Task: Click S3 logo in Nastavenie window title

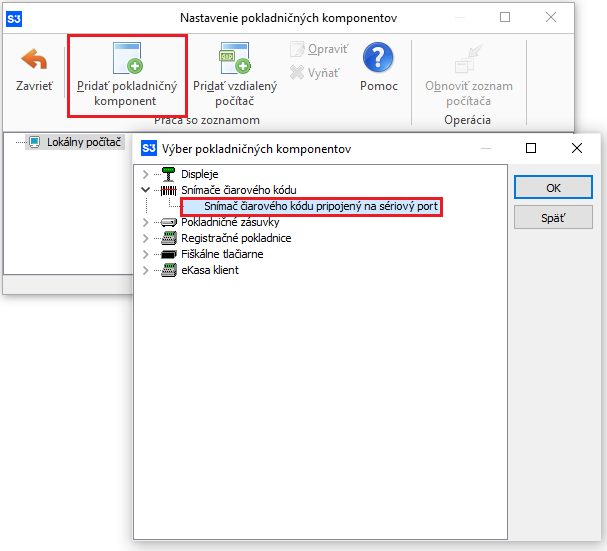Action: [x=14, y=19]
